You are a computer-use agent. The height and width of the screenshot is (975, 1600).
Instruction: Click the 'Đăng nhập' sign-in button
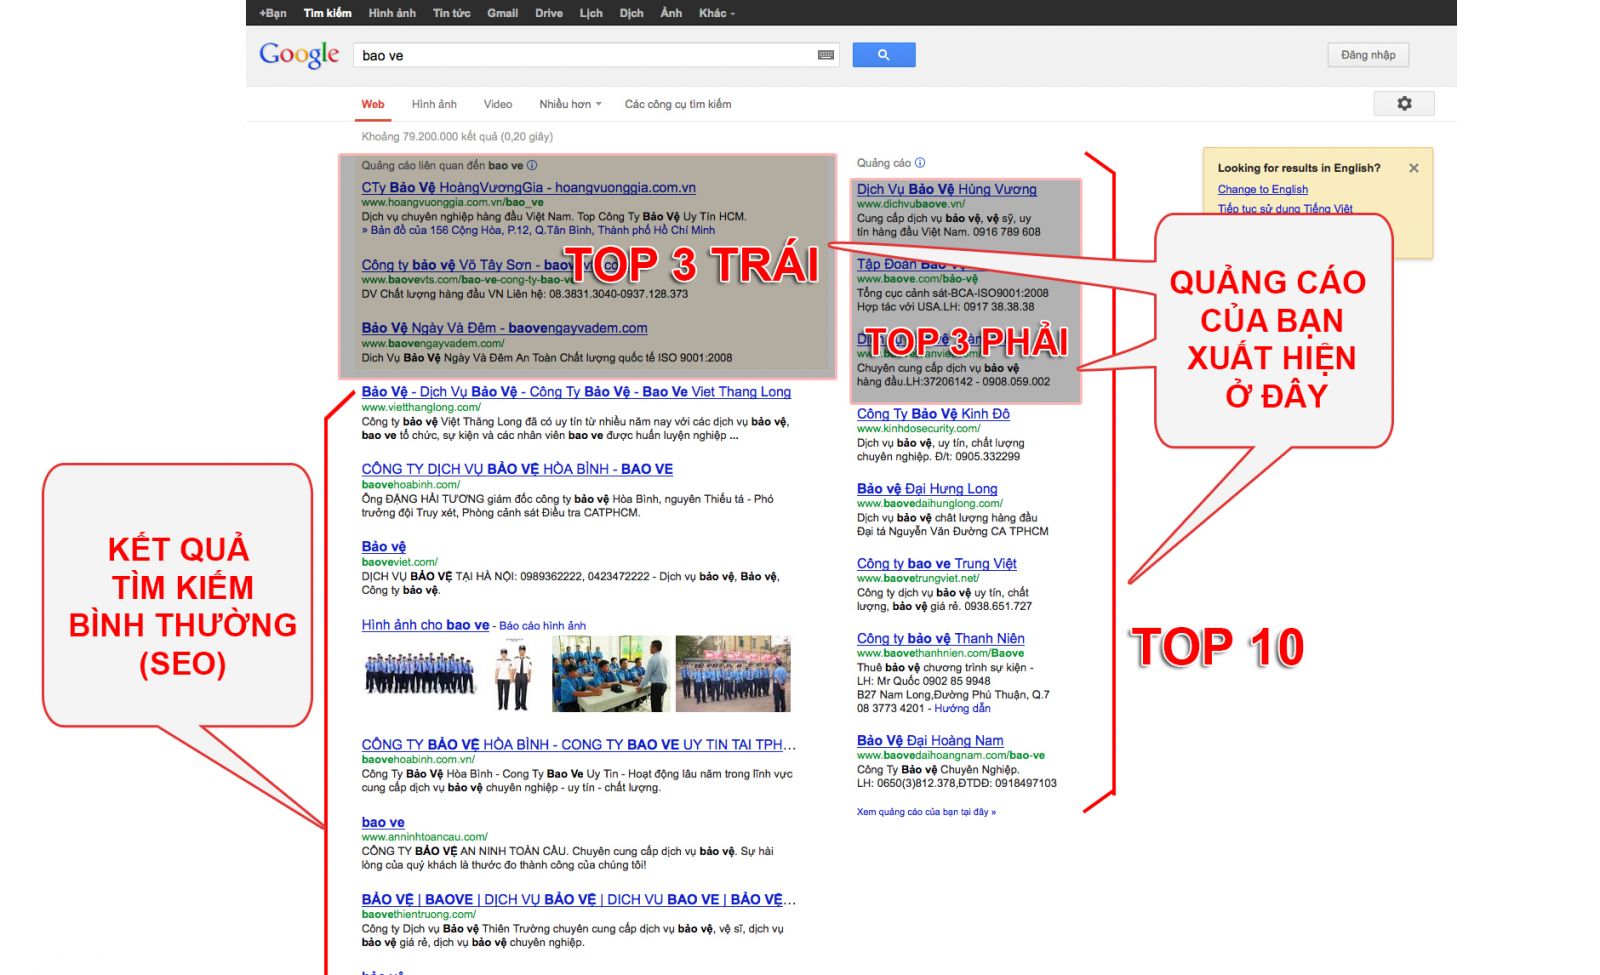pos(1368,55)
